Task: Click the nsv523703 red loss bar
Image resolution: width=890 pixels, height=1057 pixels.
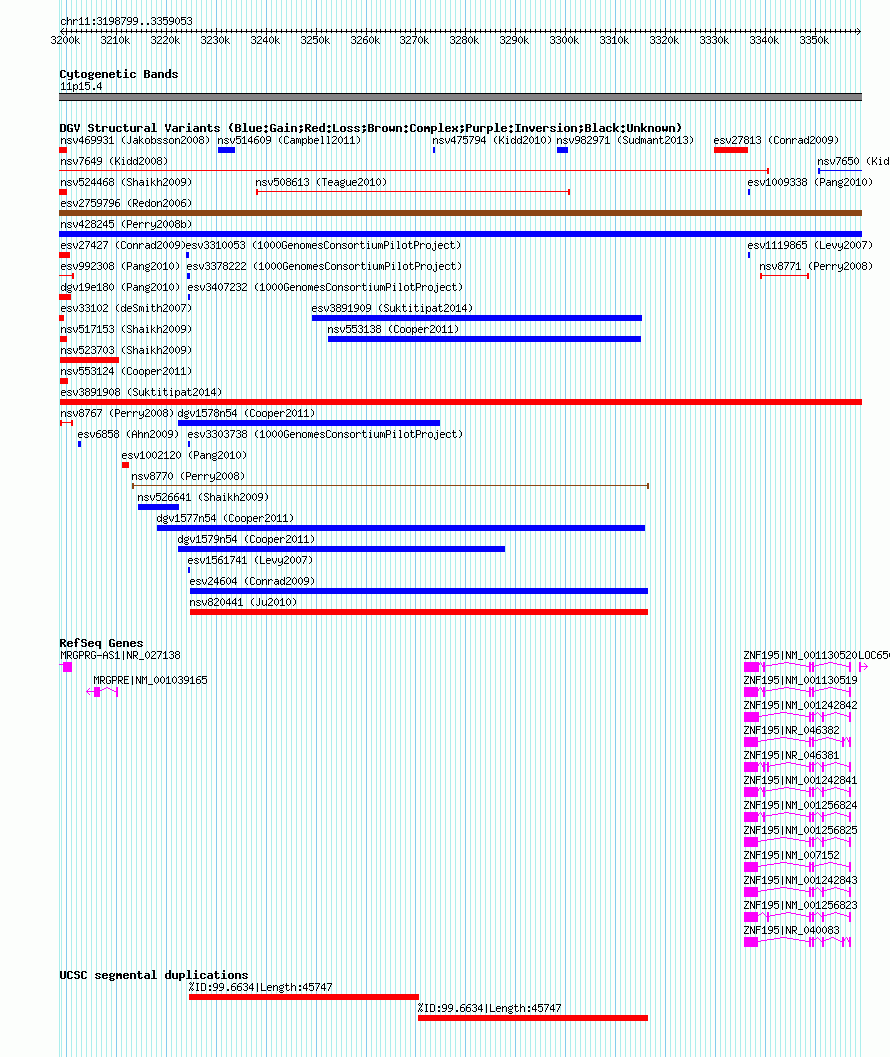Action: [x=89, y=360]
